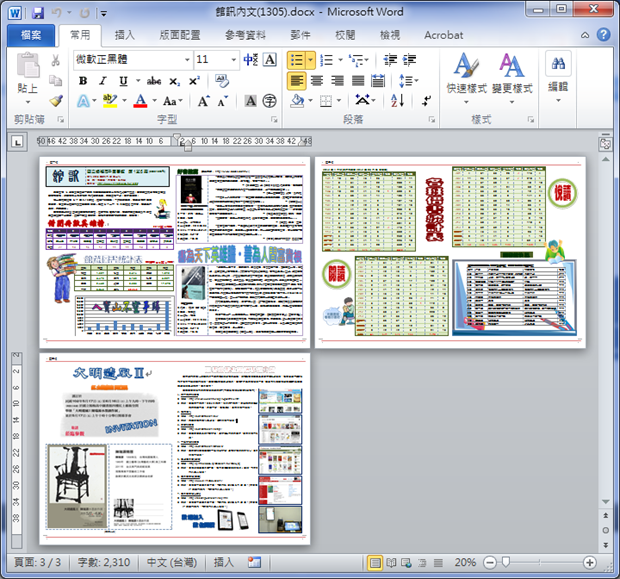
Task: Shrink font size with small A icon
Action: [x=223, y=102]
